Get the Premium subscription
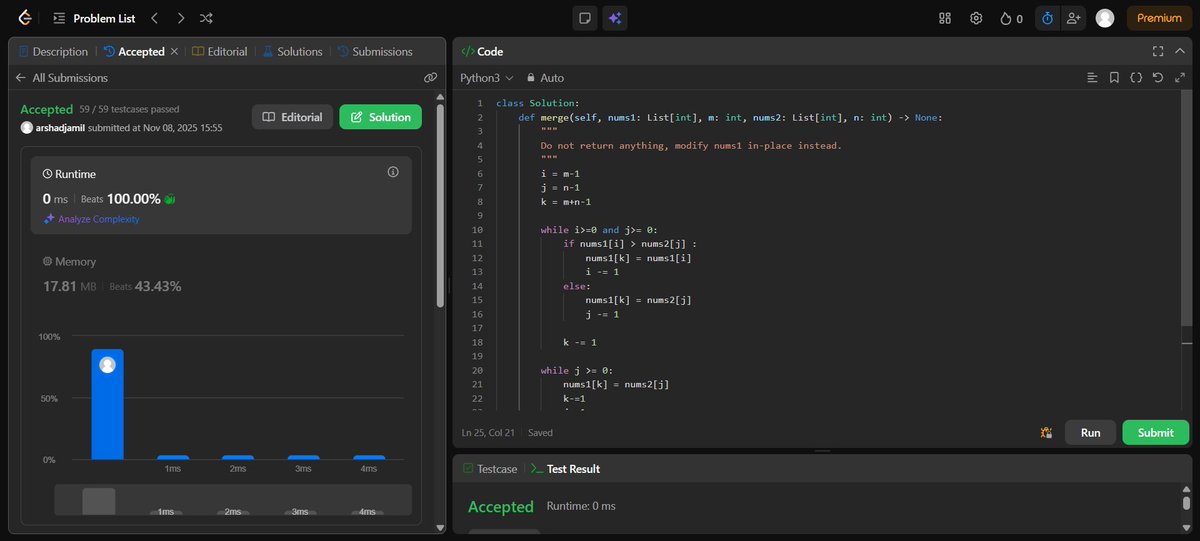Viewport: 1200px width, 541px height. tap(1159, 18)
